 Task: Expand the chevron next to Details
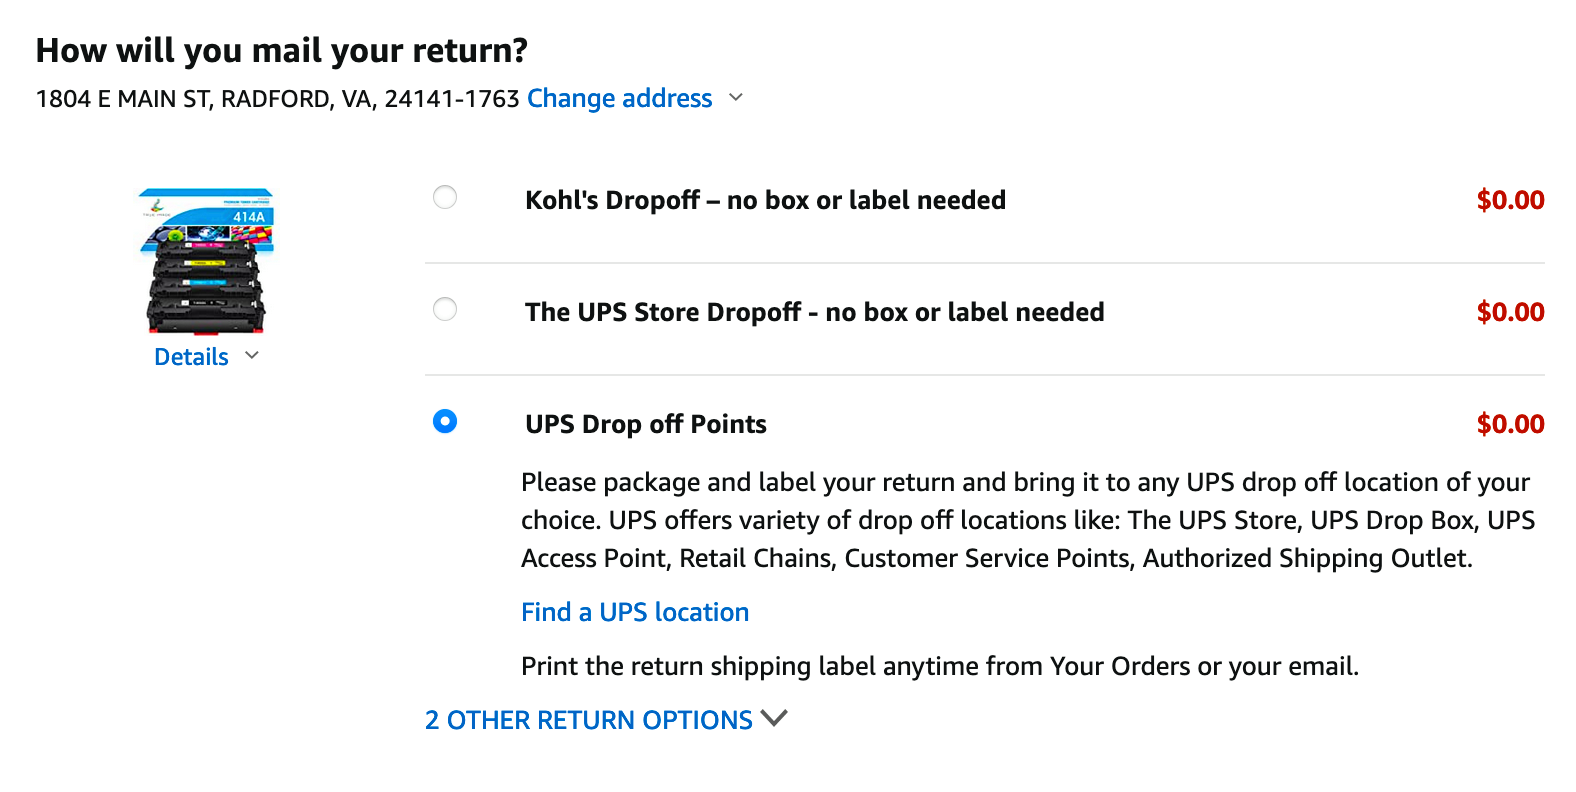click(x=252, y=356)
